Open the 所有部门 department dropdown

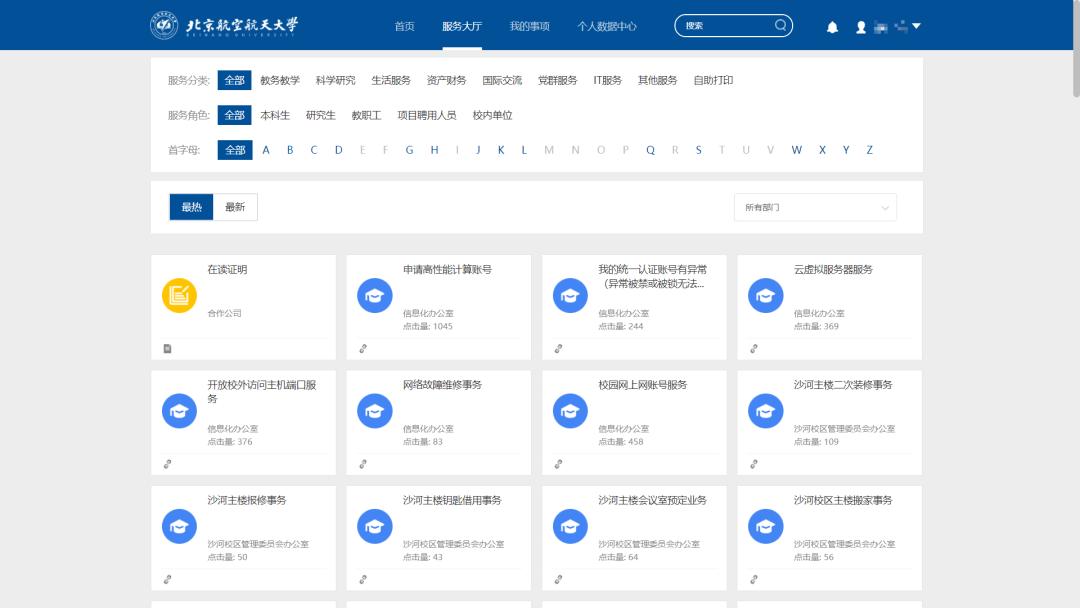coord(814,207)
